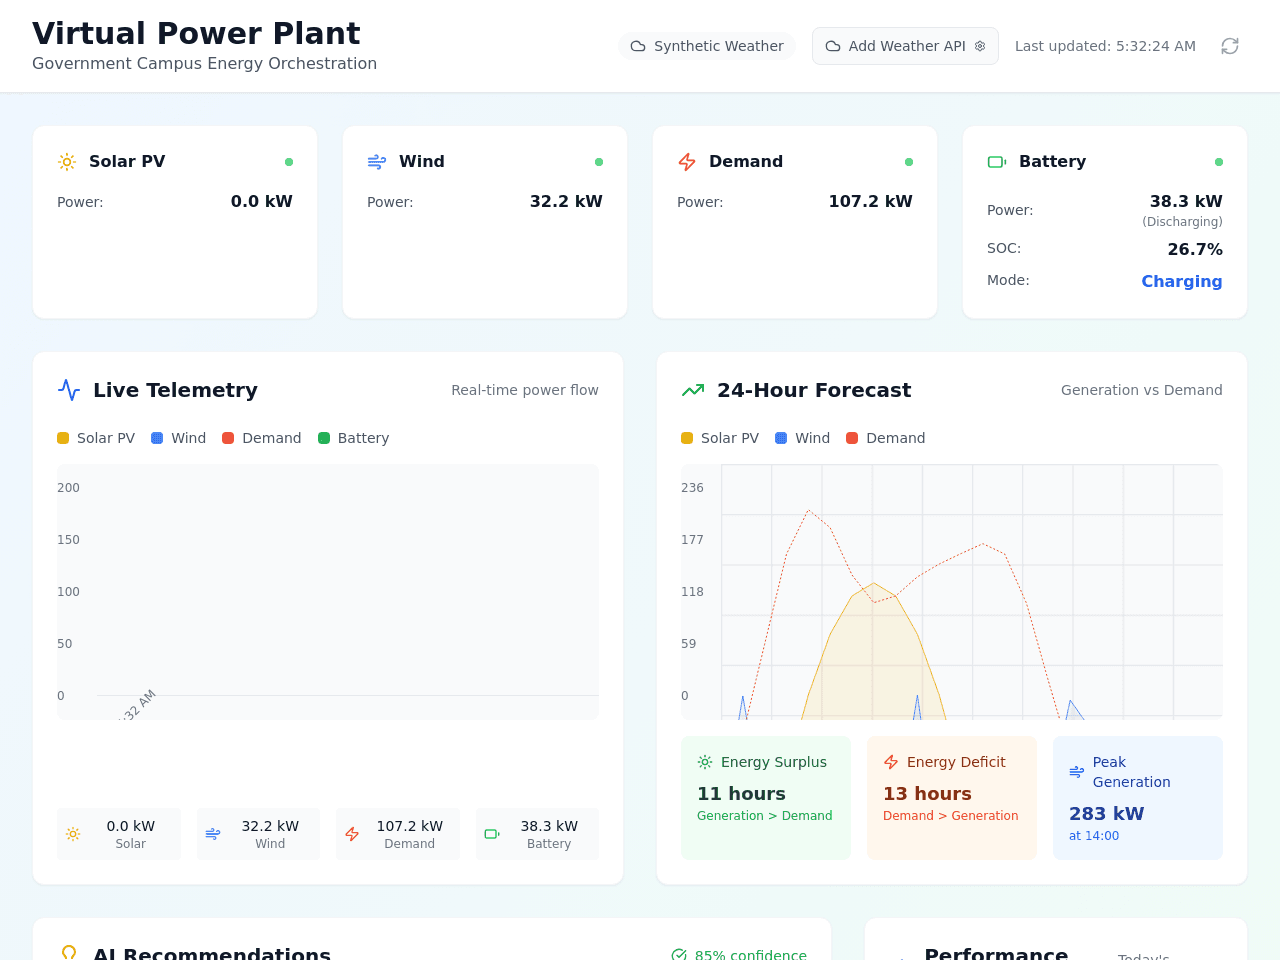Click the Generation vs Demand subtitle
The height and width of the screenshot is (960, 1280).
[x=1142, y=390]
